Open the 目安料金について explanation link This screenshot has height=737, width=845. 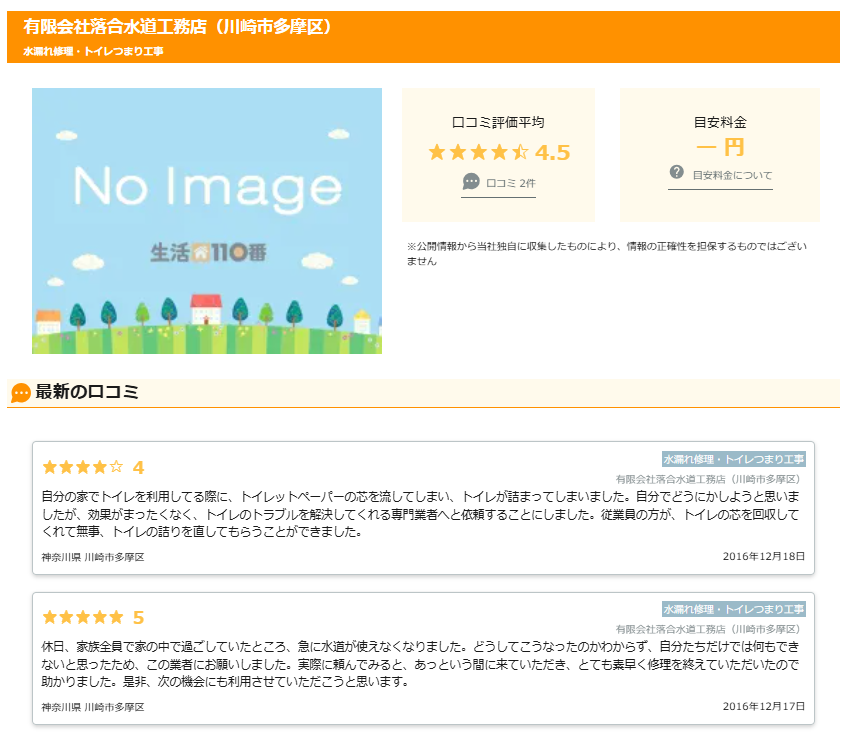(x=732, y=175)
